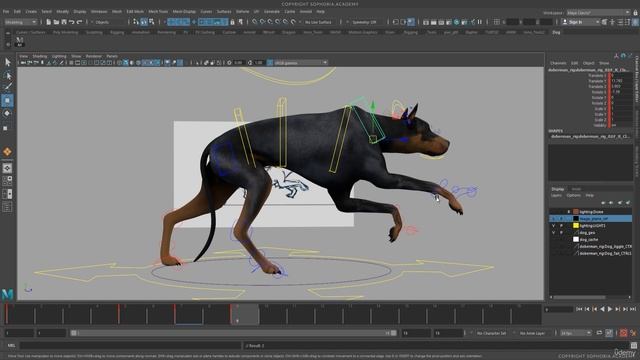The image size is (640, 360).
Task: Click the Save Scene icon
Action: point(64,22)
